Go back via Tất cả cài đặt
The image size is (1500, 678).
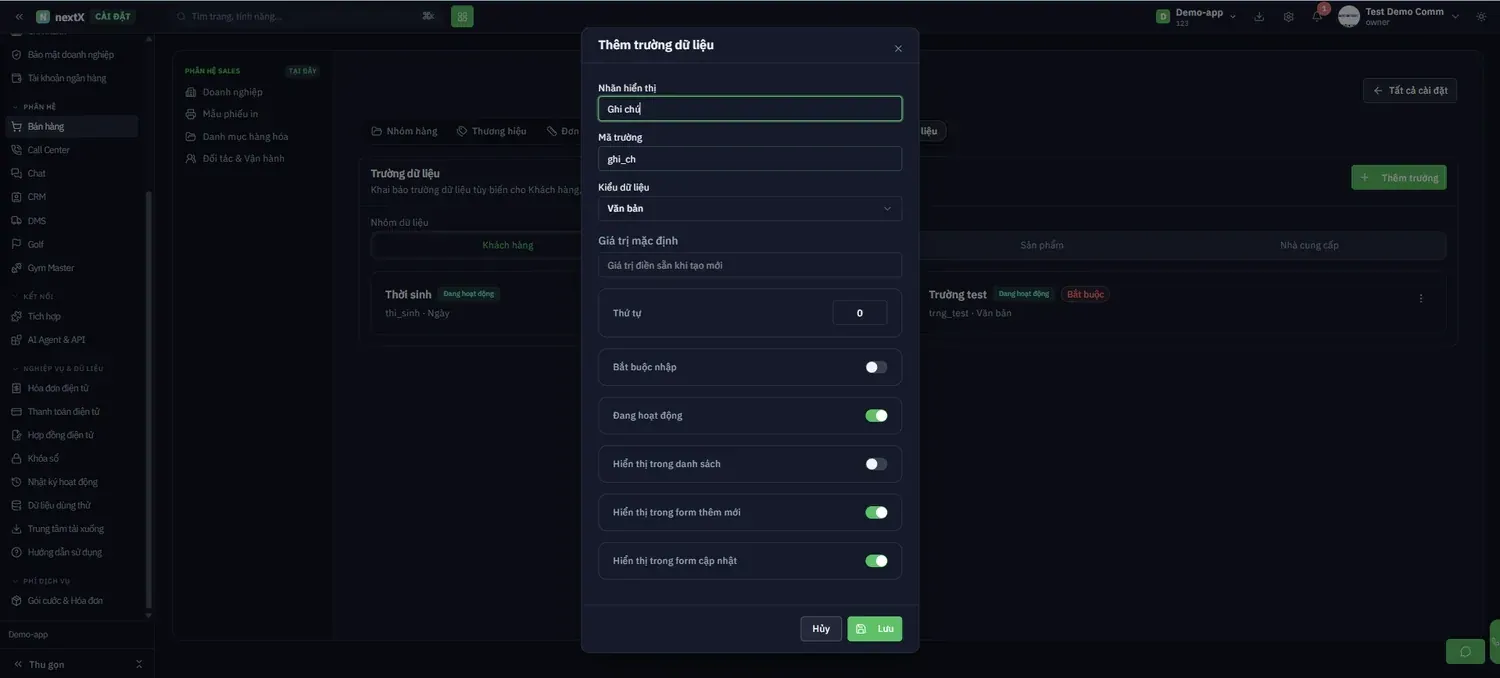[1410, 90]
